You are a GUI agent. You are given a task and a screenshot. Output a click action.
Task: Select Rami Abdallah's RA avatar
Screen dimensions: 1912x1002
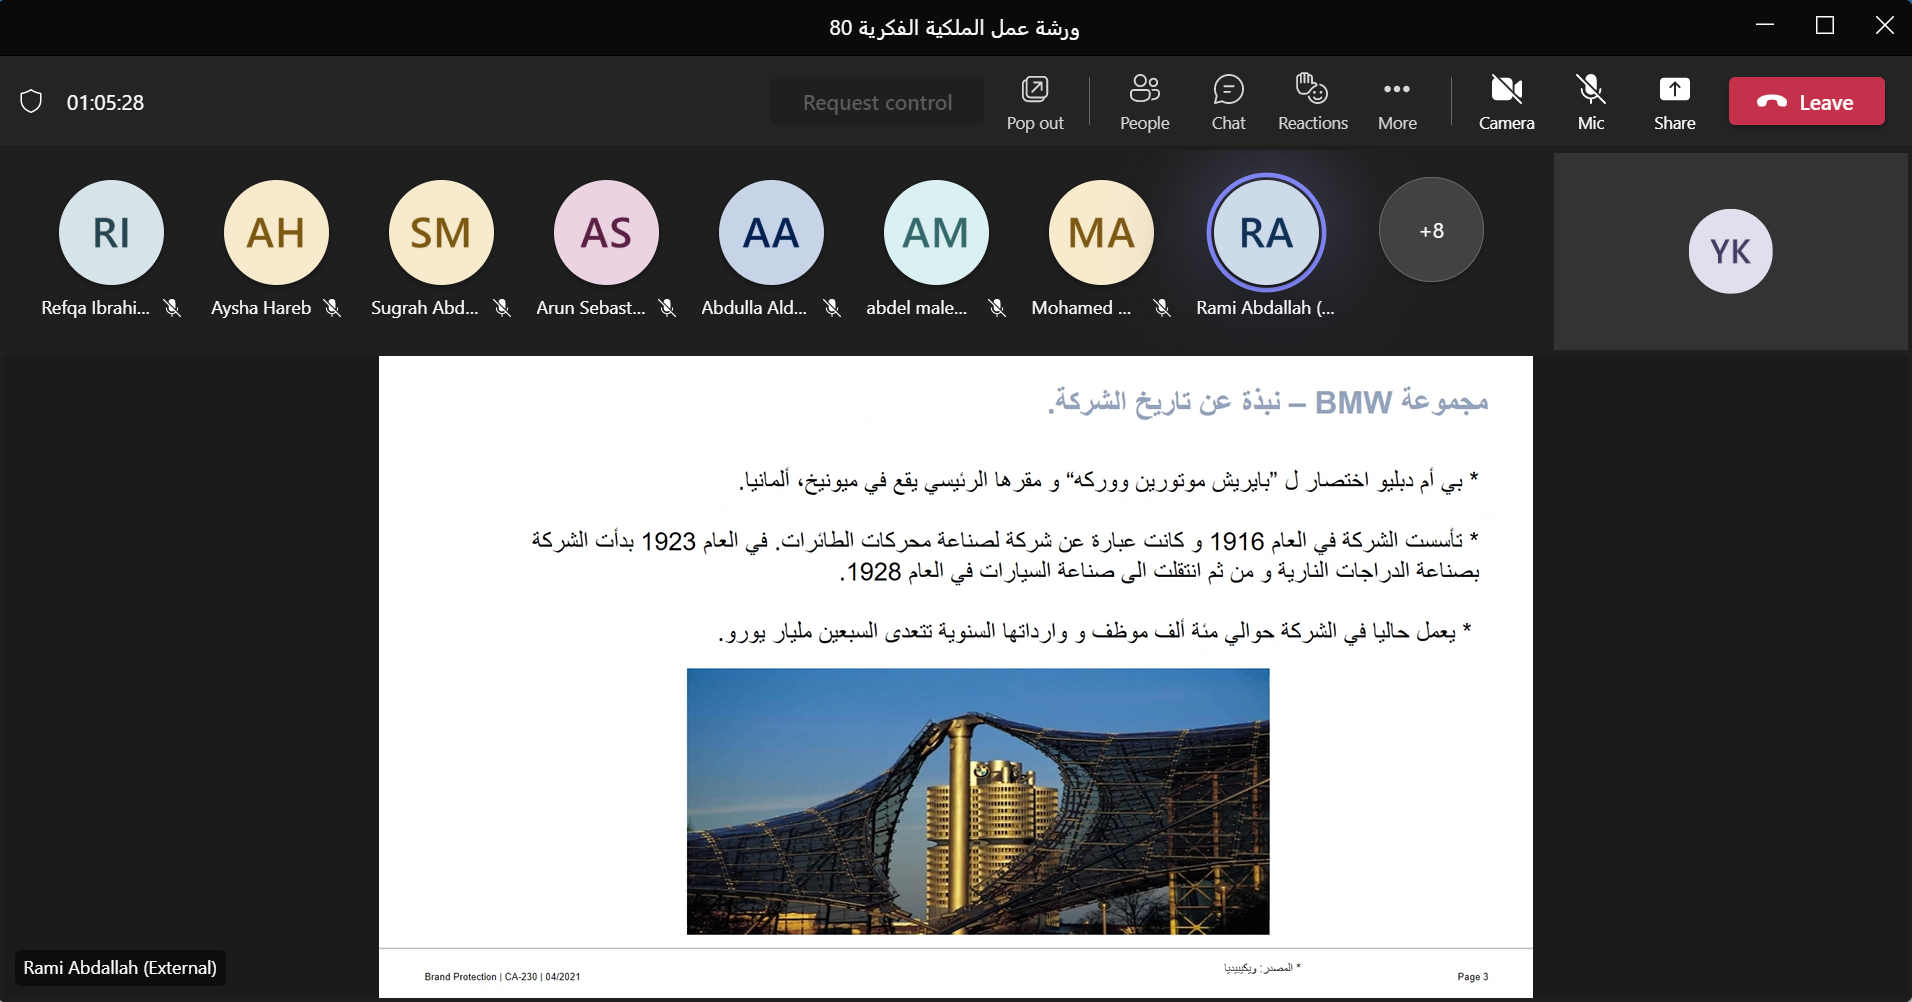coord(1266,232)
